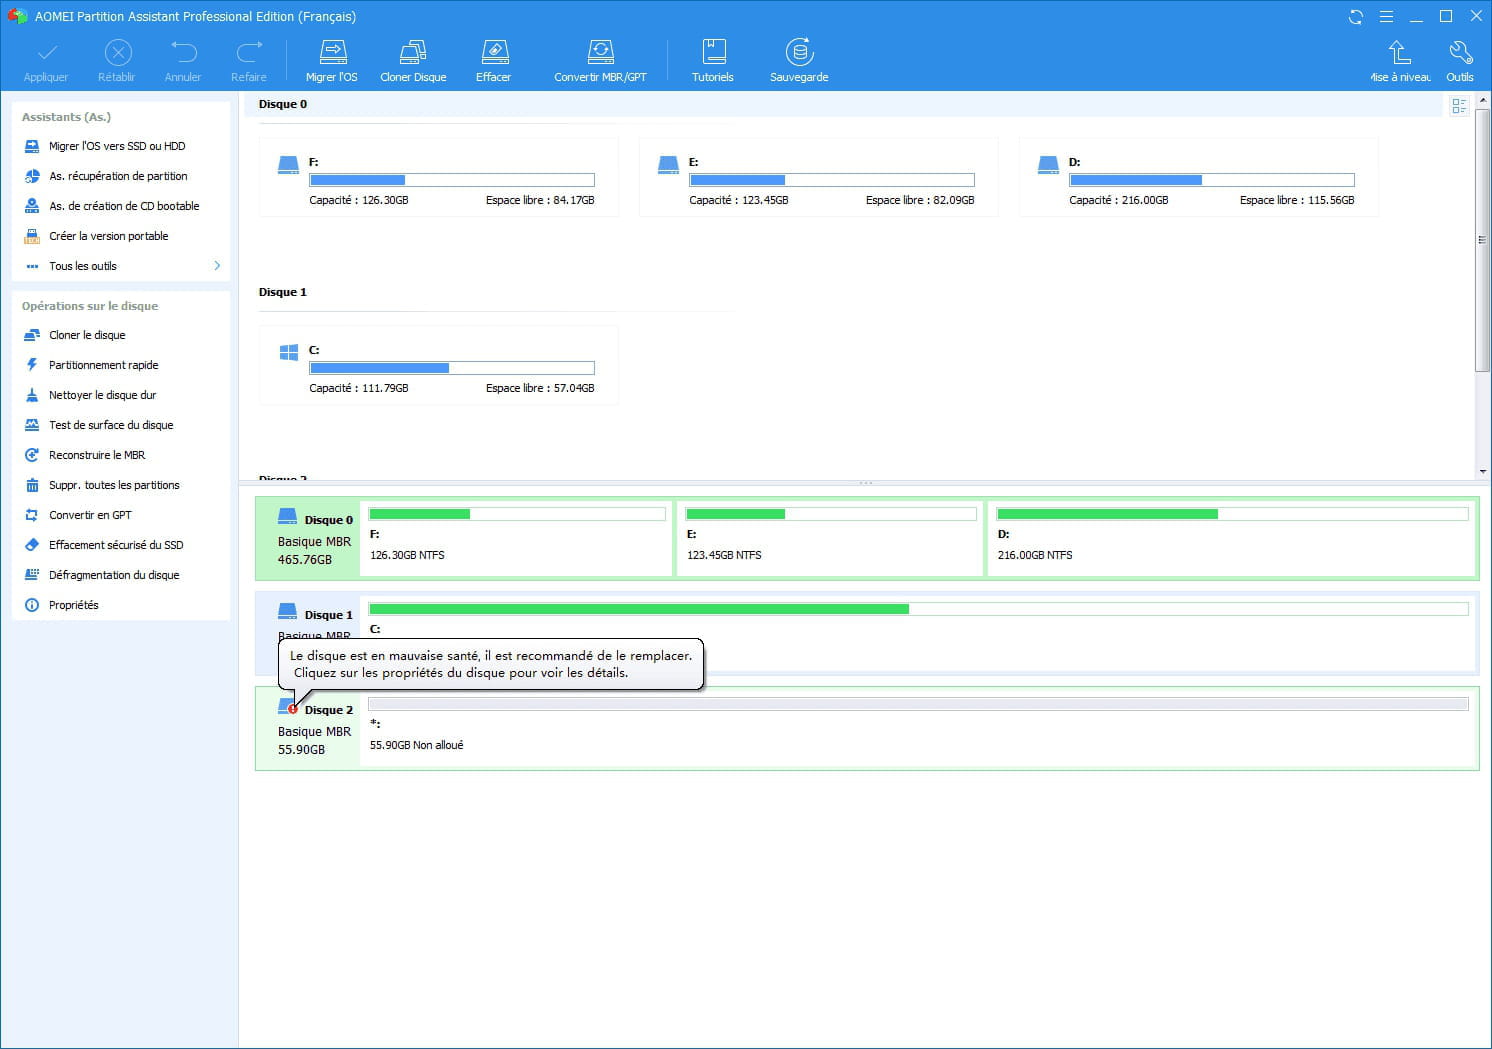Open As. récupération de partition
This screenshot has width=1492, height=1049.
118,176
